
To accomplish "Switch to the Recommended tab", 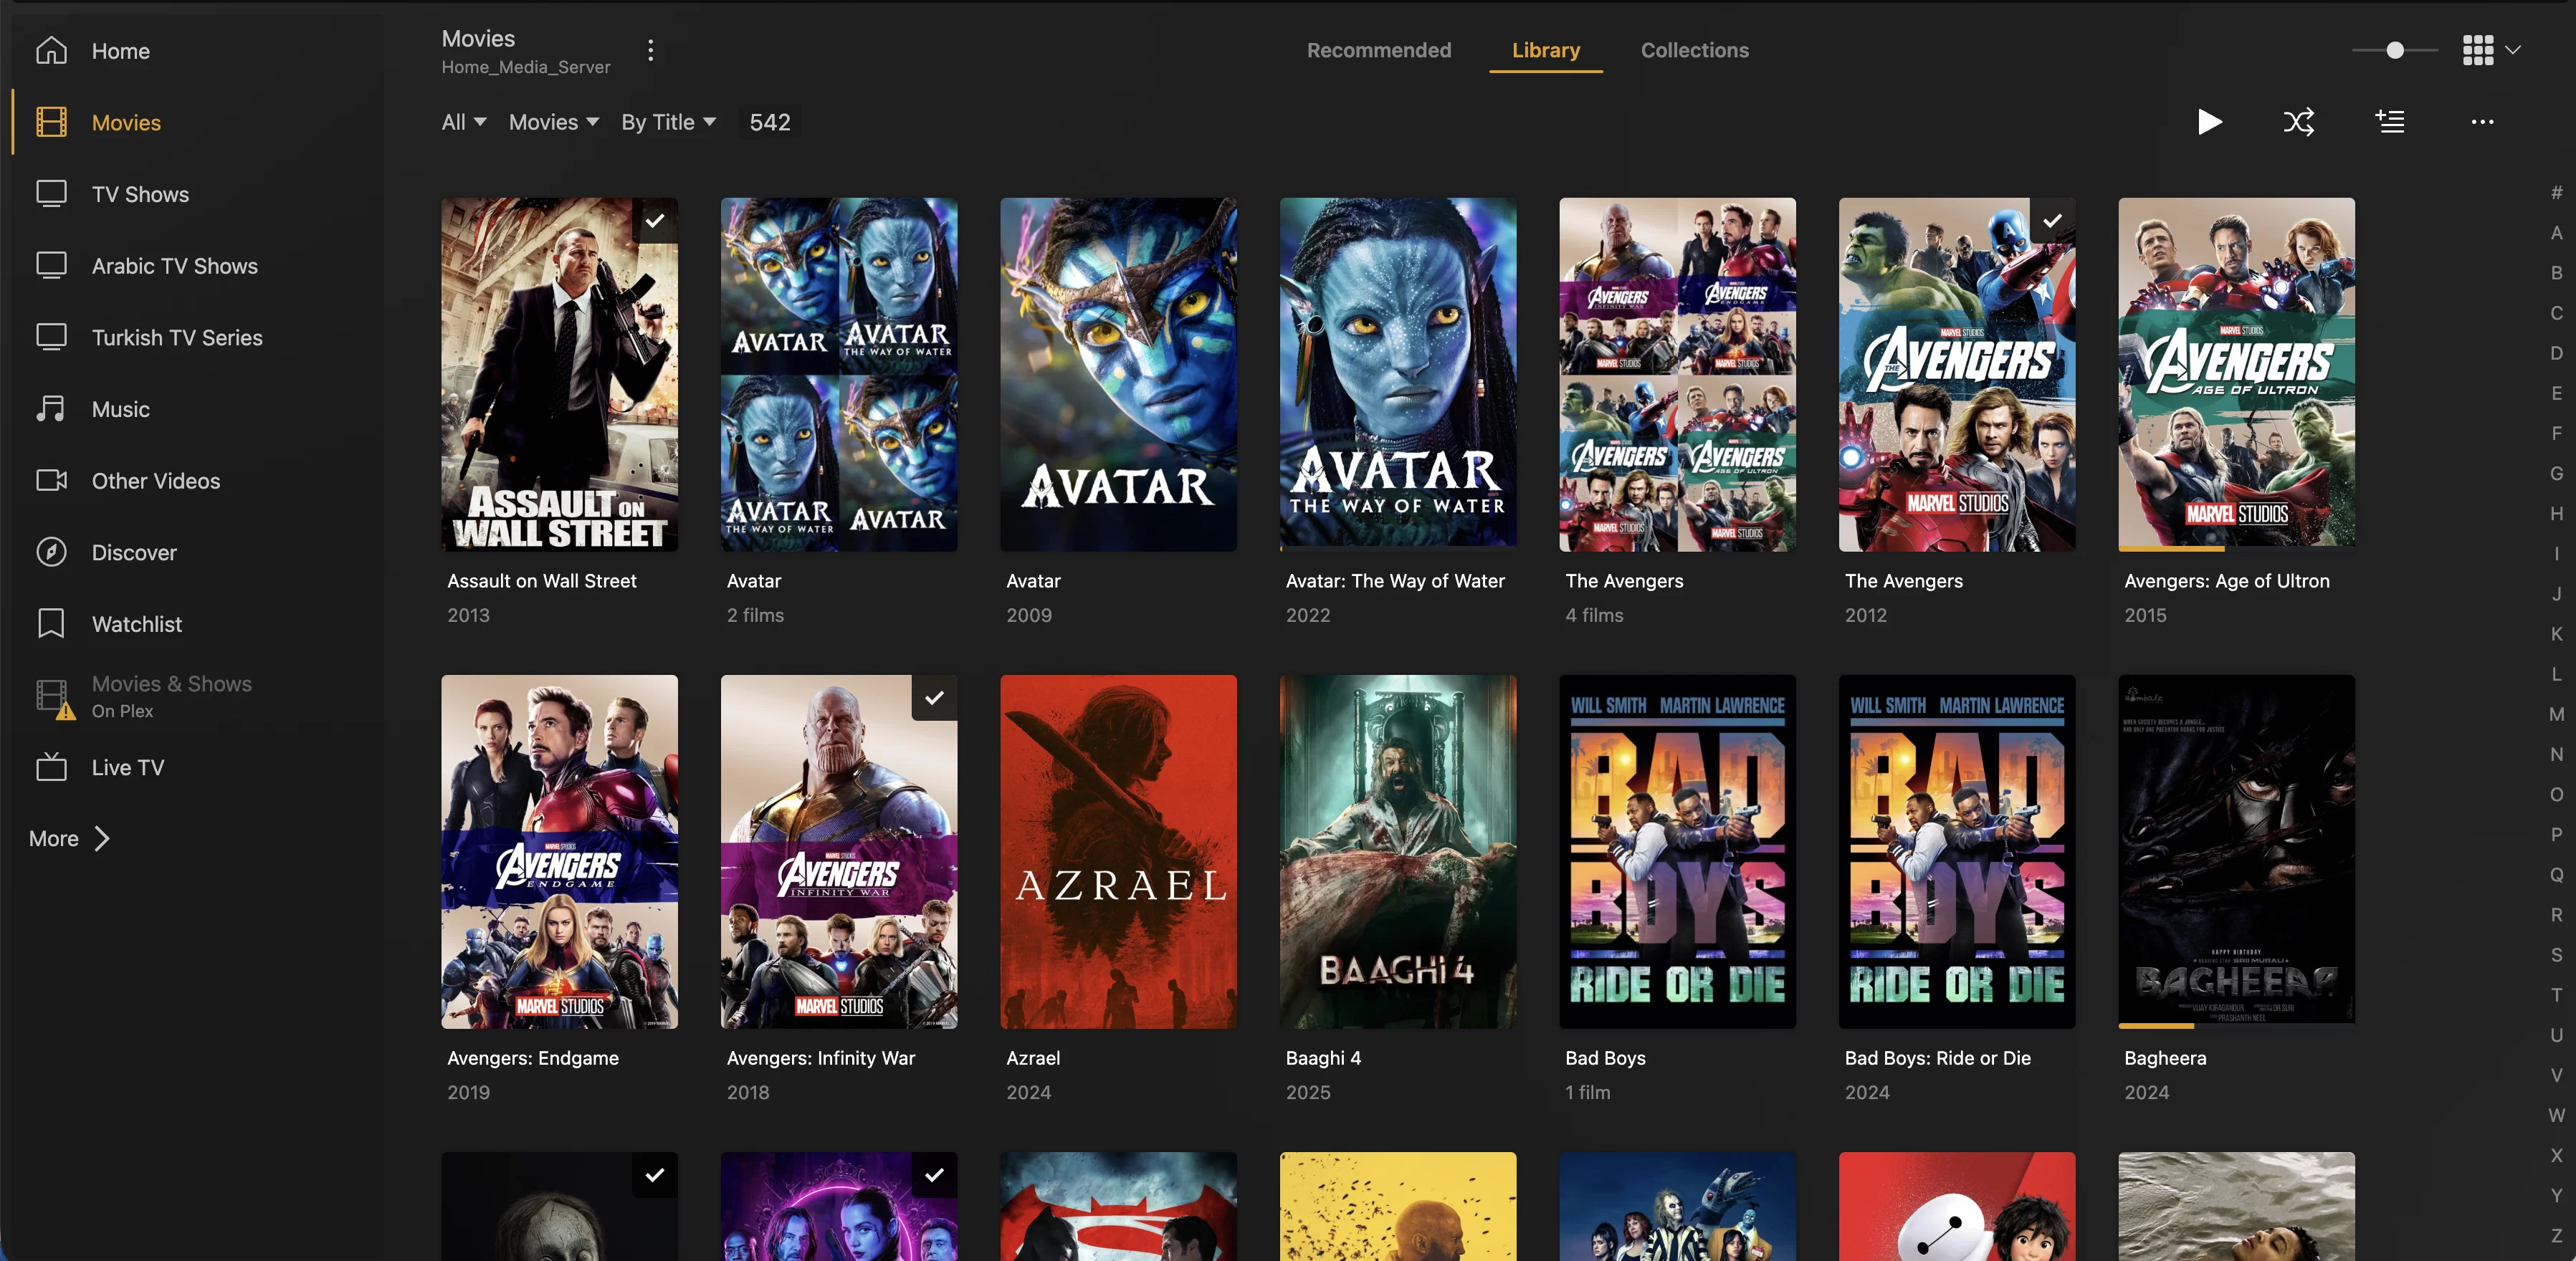I will tap(1378, 50).
